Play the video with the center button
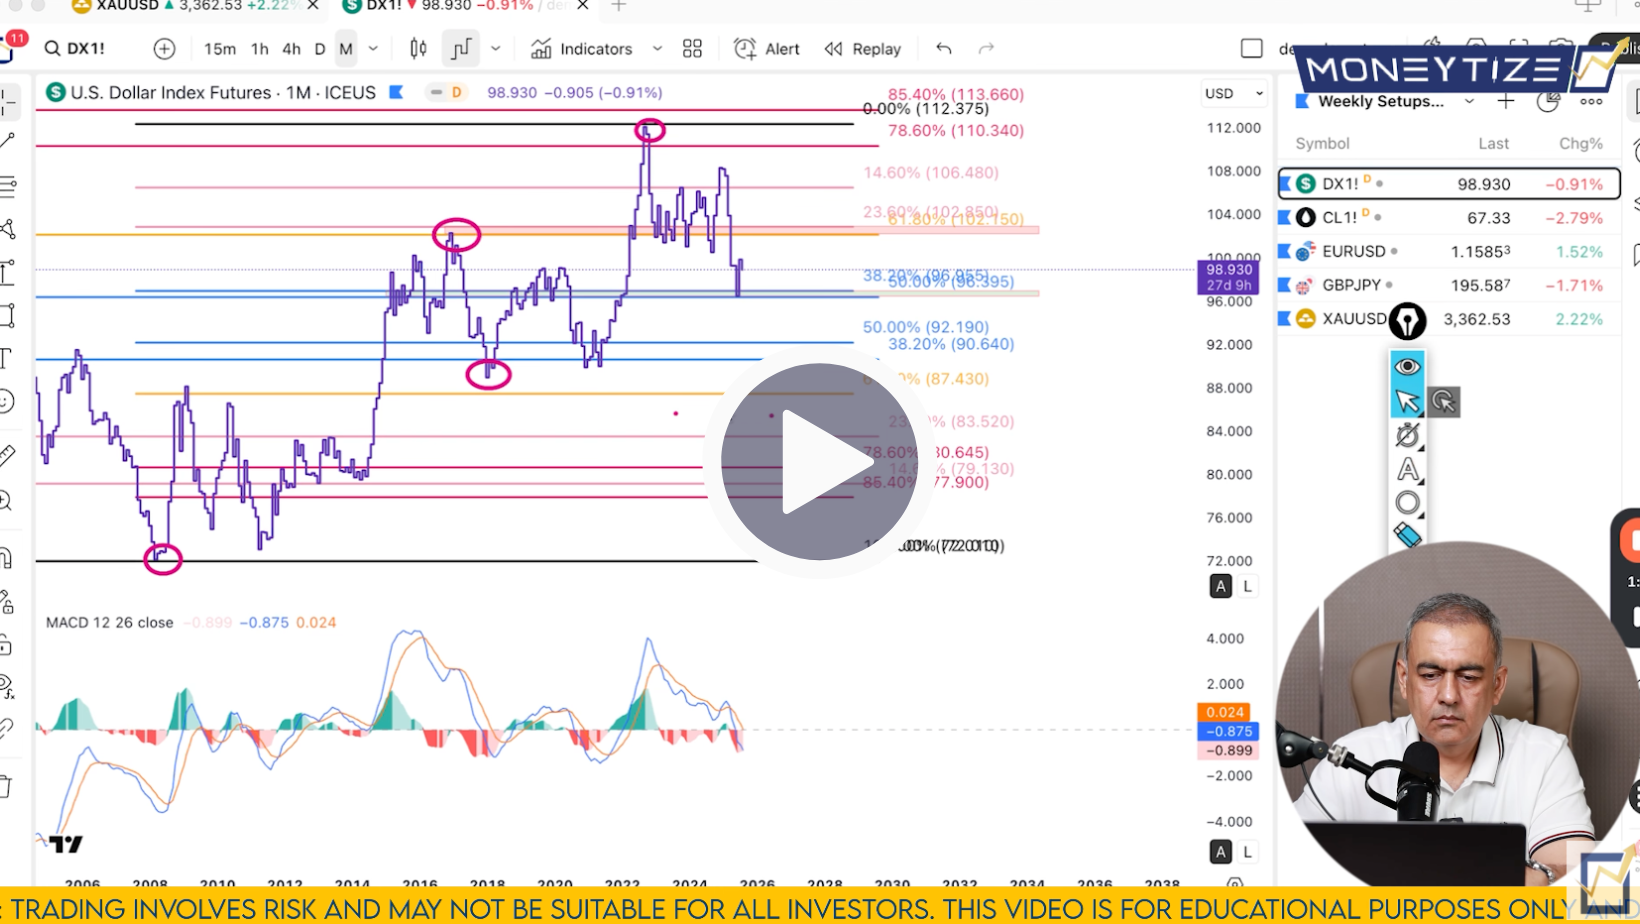 819,461
